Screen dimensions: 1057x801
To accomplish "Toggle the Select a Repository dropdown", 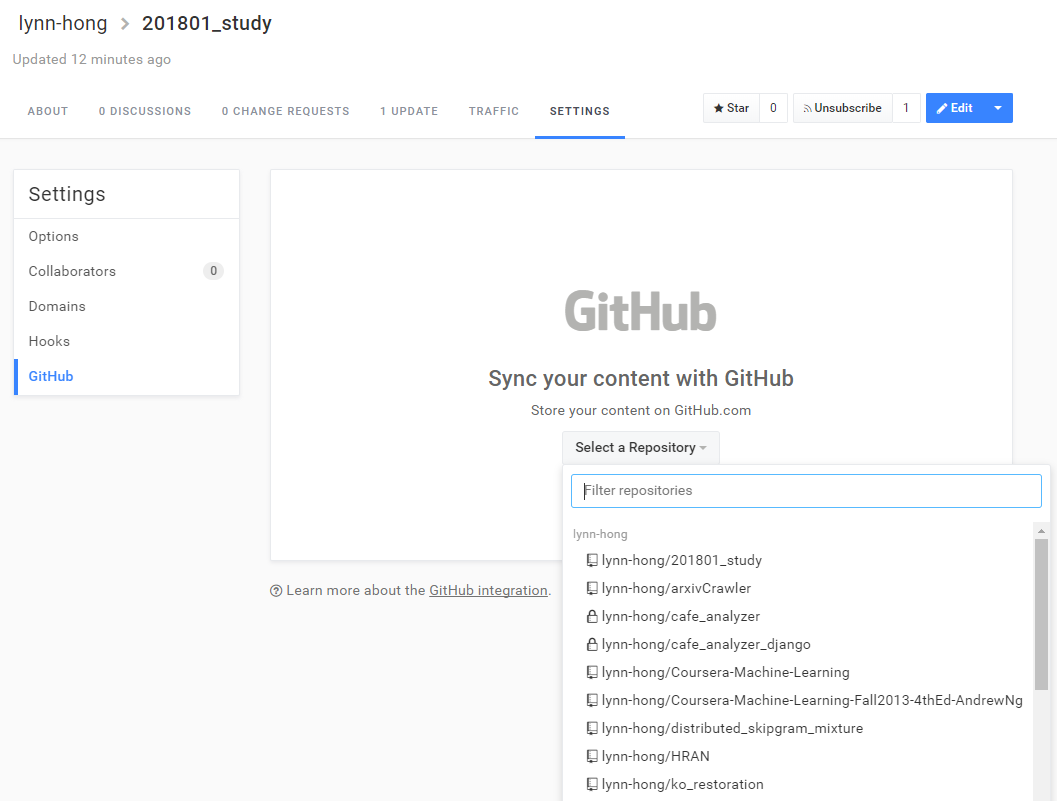I will [x=640, y=448].
